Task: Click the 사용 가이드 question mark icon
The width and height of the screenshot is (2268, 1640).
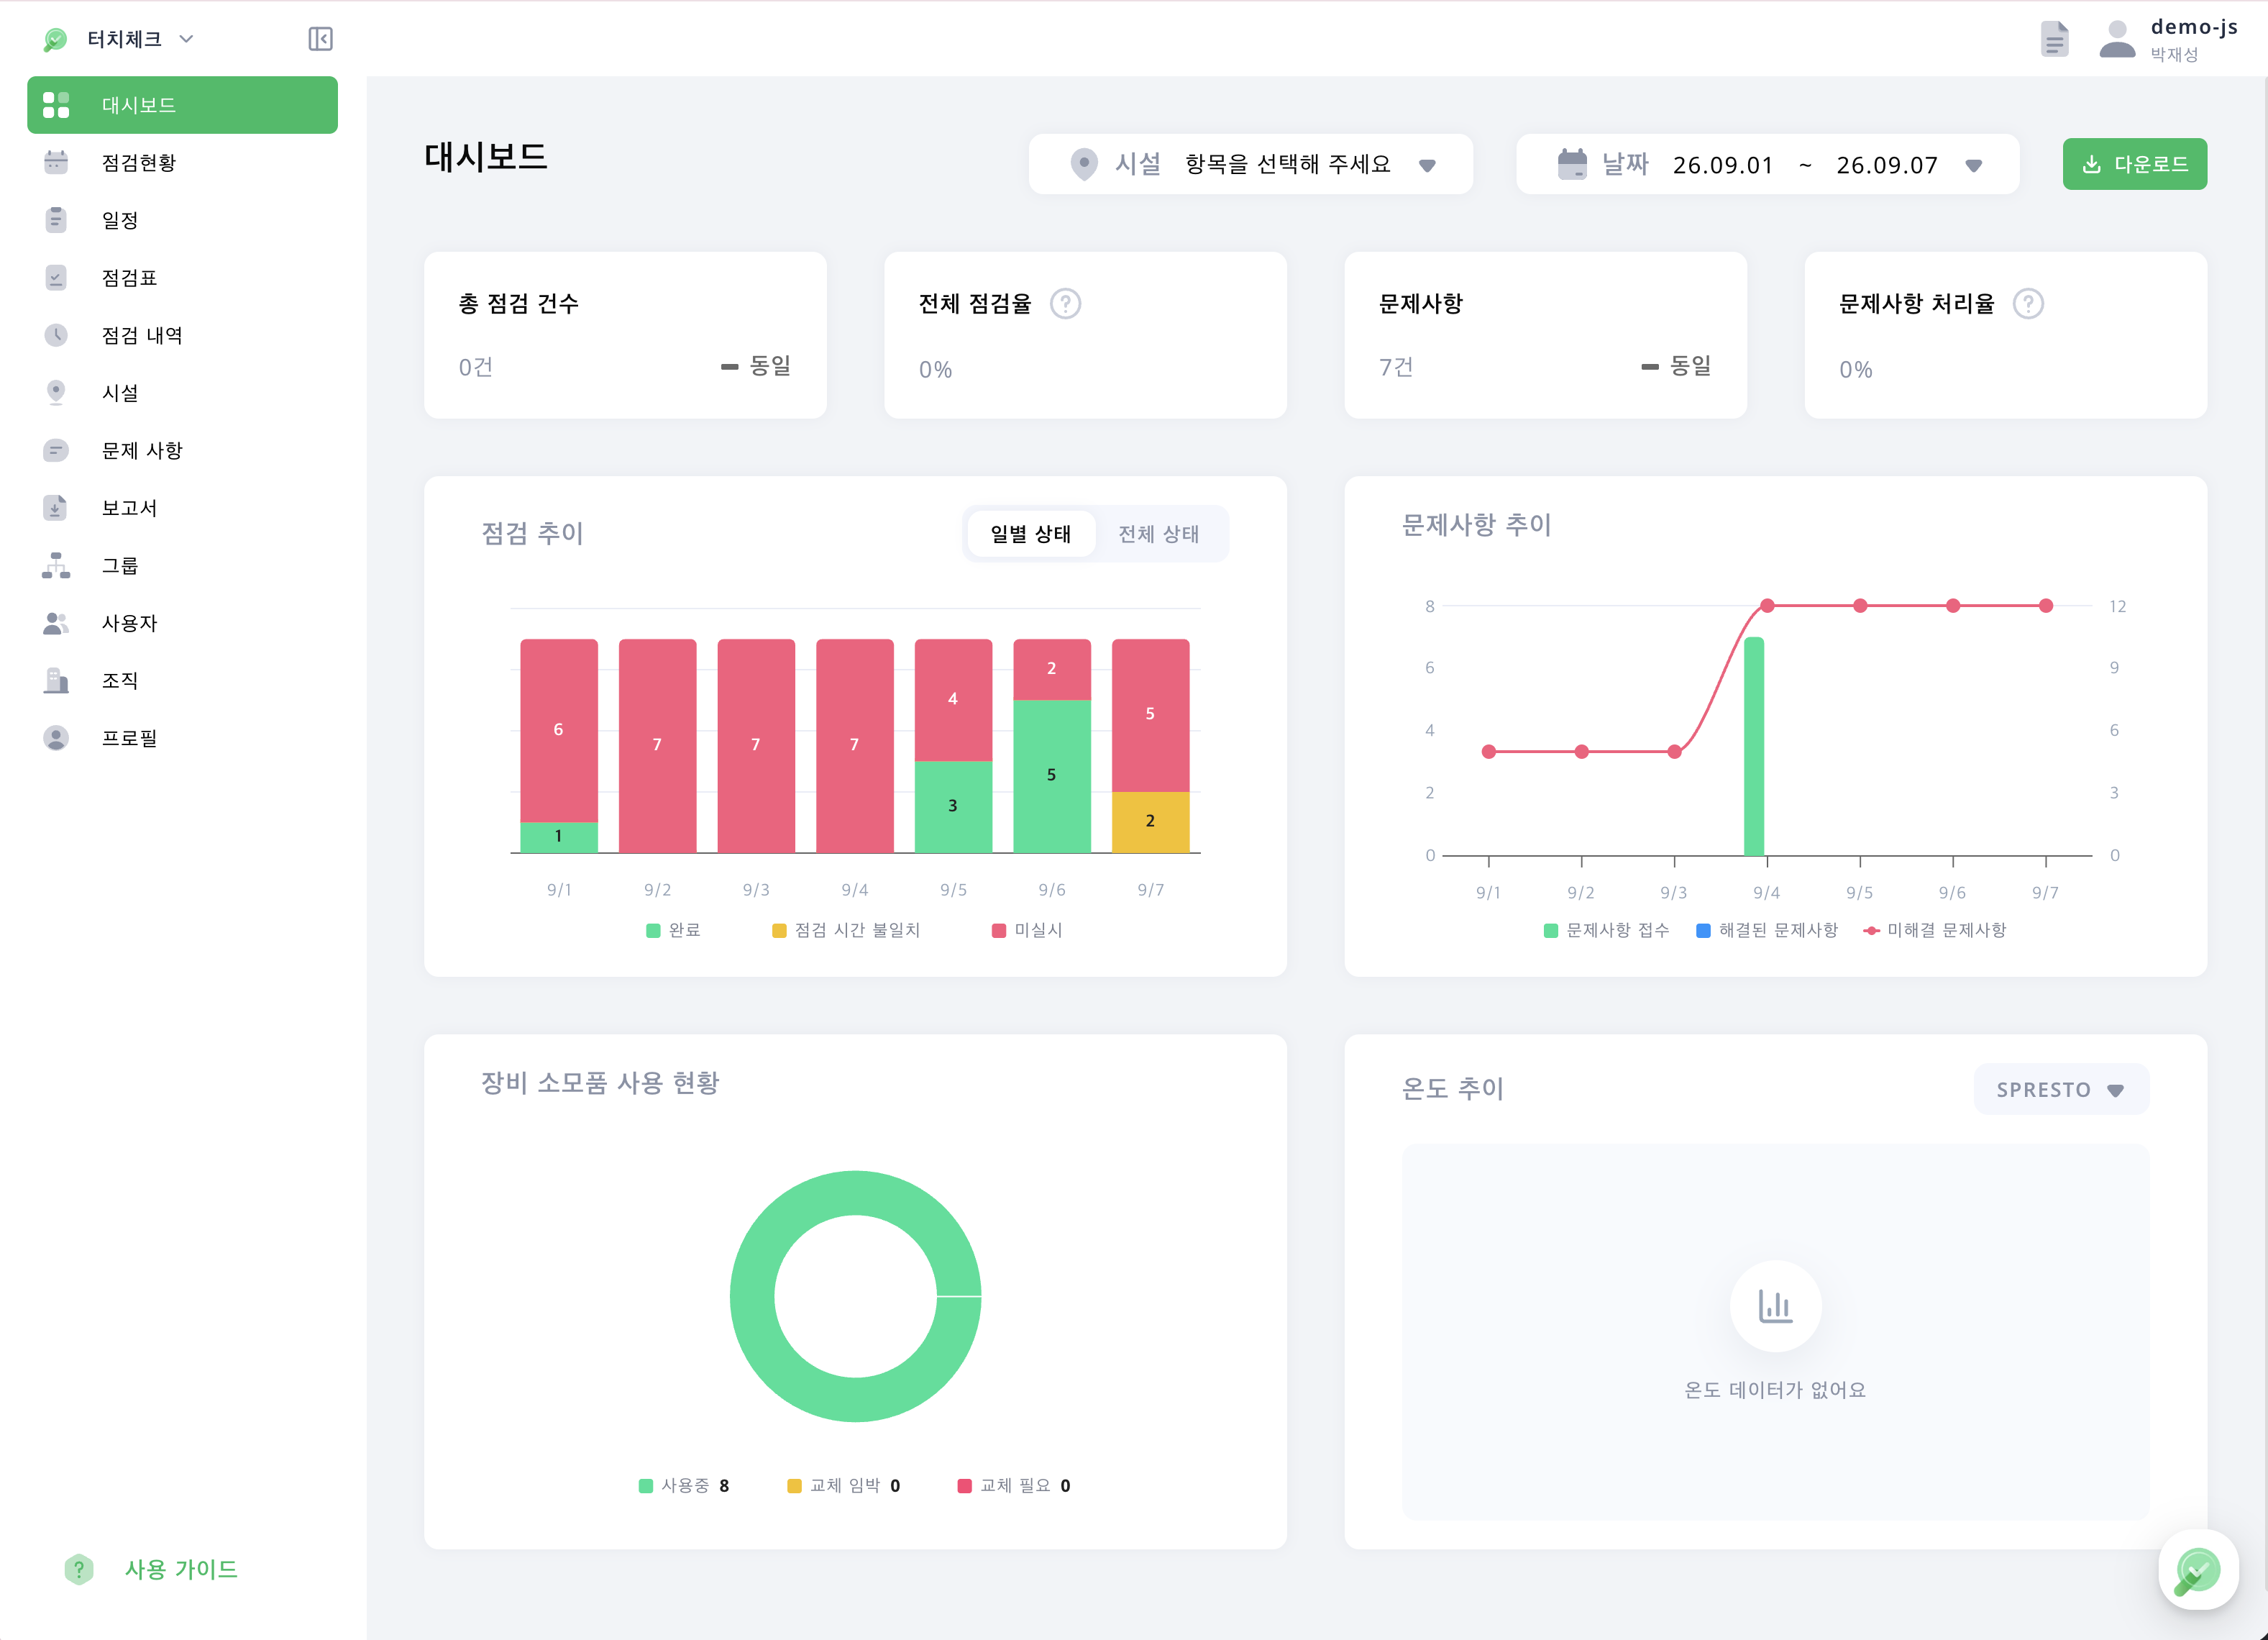Action: [79, 1569]
